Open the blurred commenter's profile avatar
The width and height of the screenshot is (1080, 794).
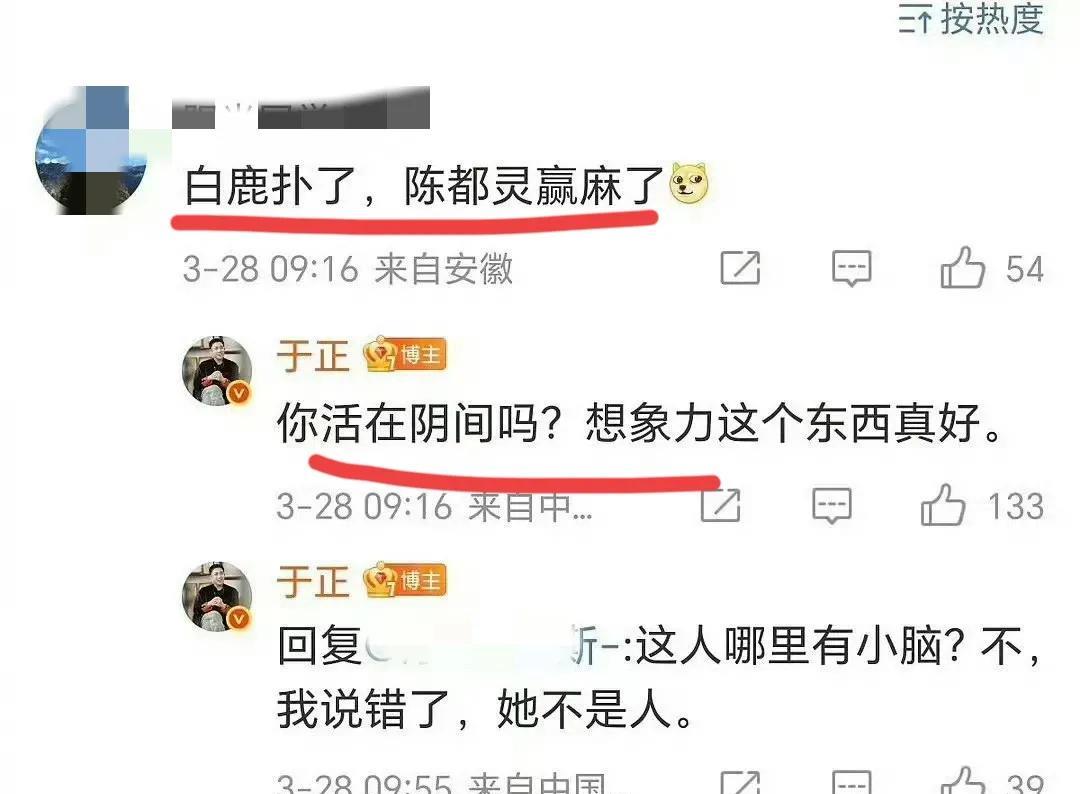click(x=91, y=150)
